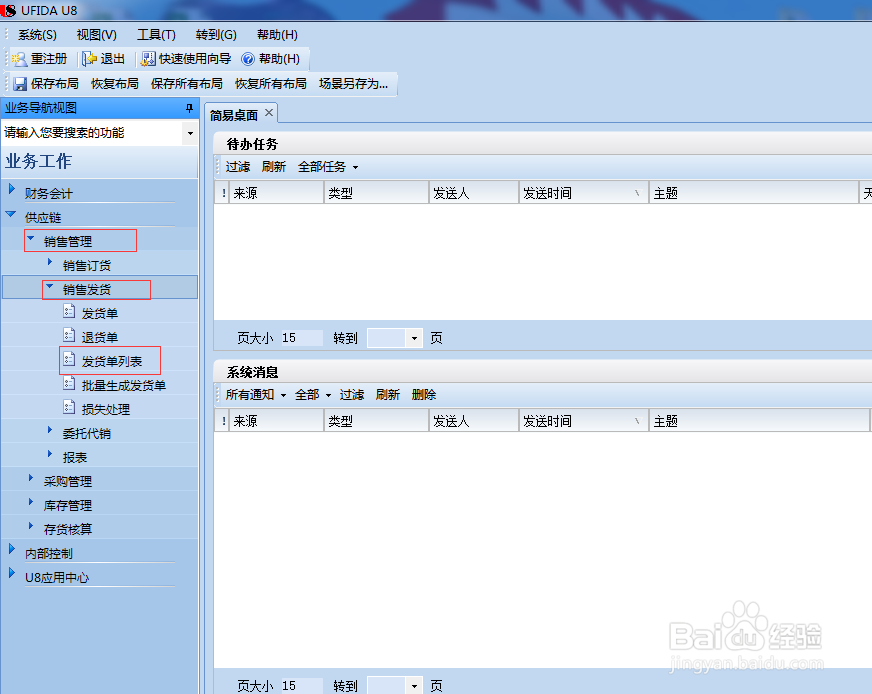Open 转到 page dropdown in 待办任务

tap(414, 338)
